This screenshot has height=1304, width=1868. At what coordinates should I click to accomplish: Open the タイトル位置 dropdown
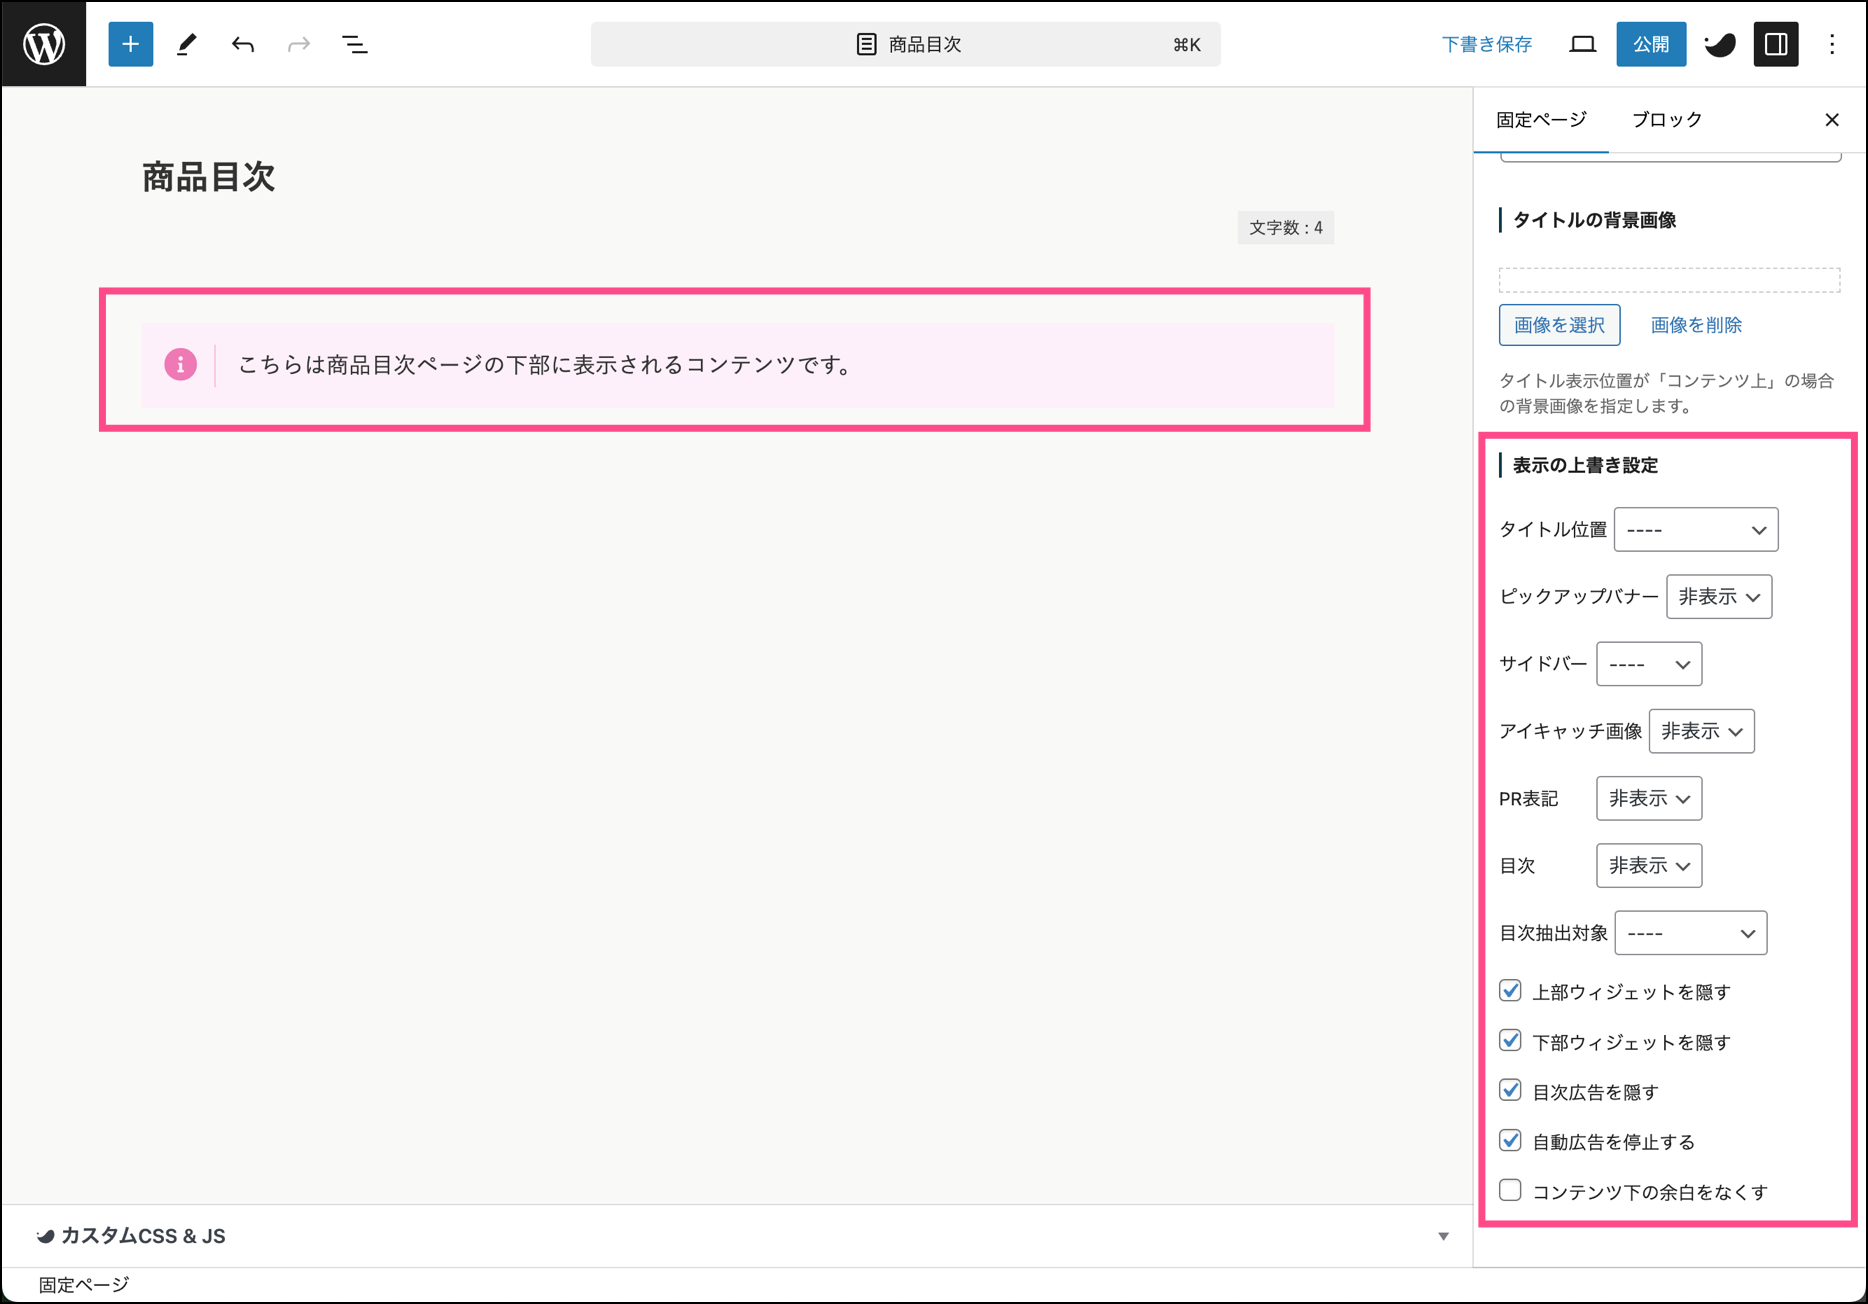[x=1695, y=530]
